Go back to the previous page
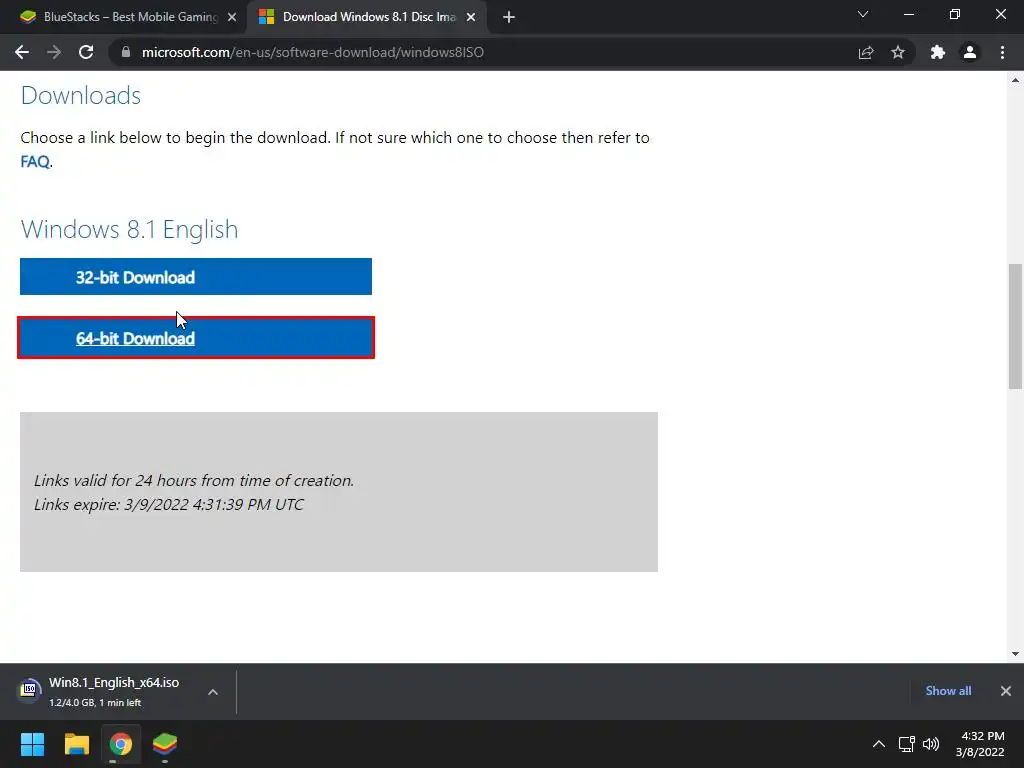1024x768 pixels. [x=22, y=52]
